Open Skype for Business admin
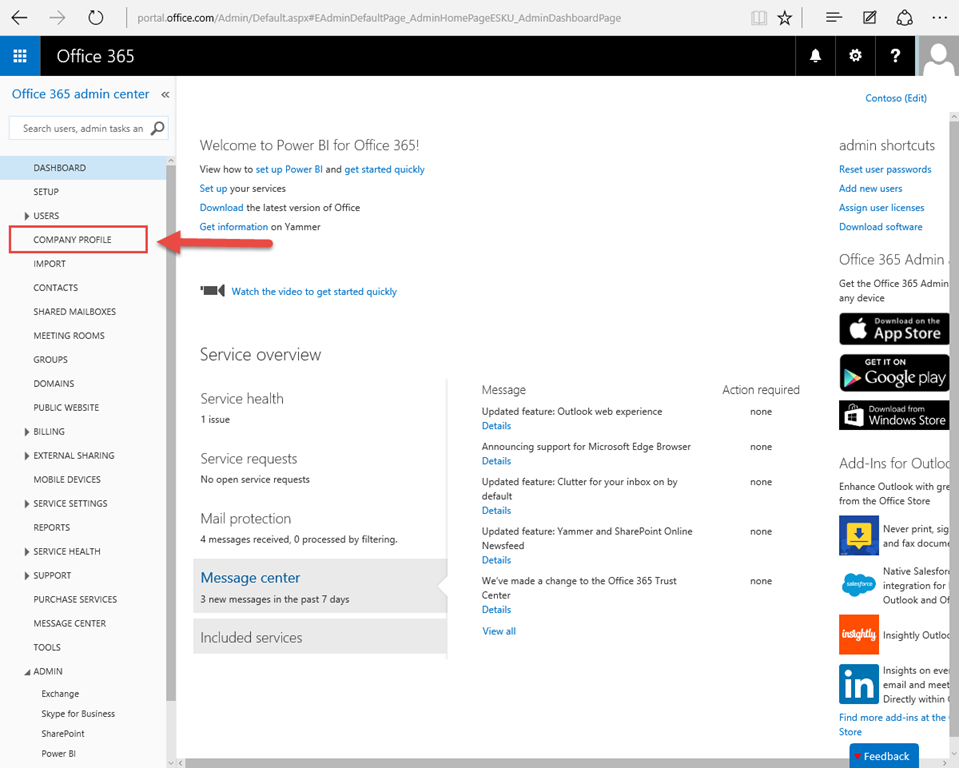 tap(78, 714)
